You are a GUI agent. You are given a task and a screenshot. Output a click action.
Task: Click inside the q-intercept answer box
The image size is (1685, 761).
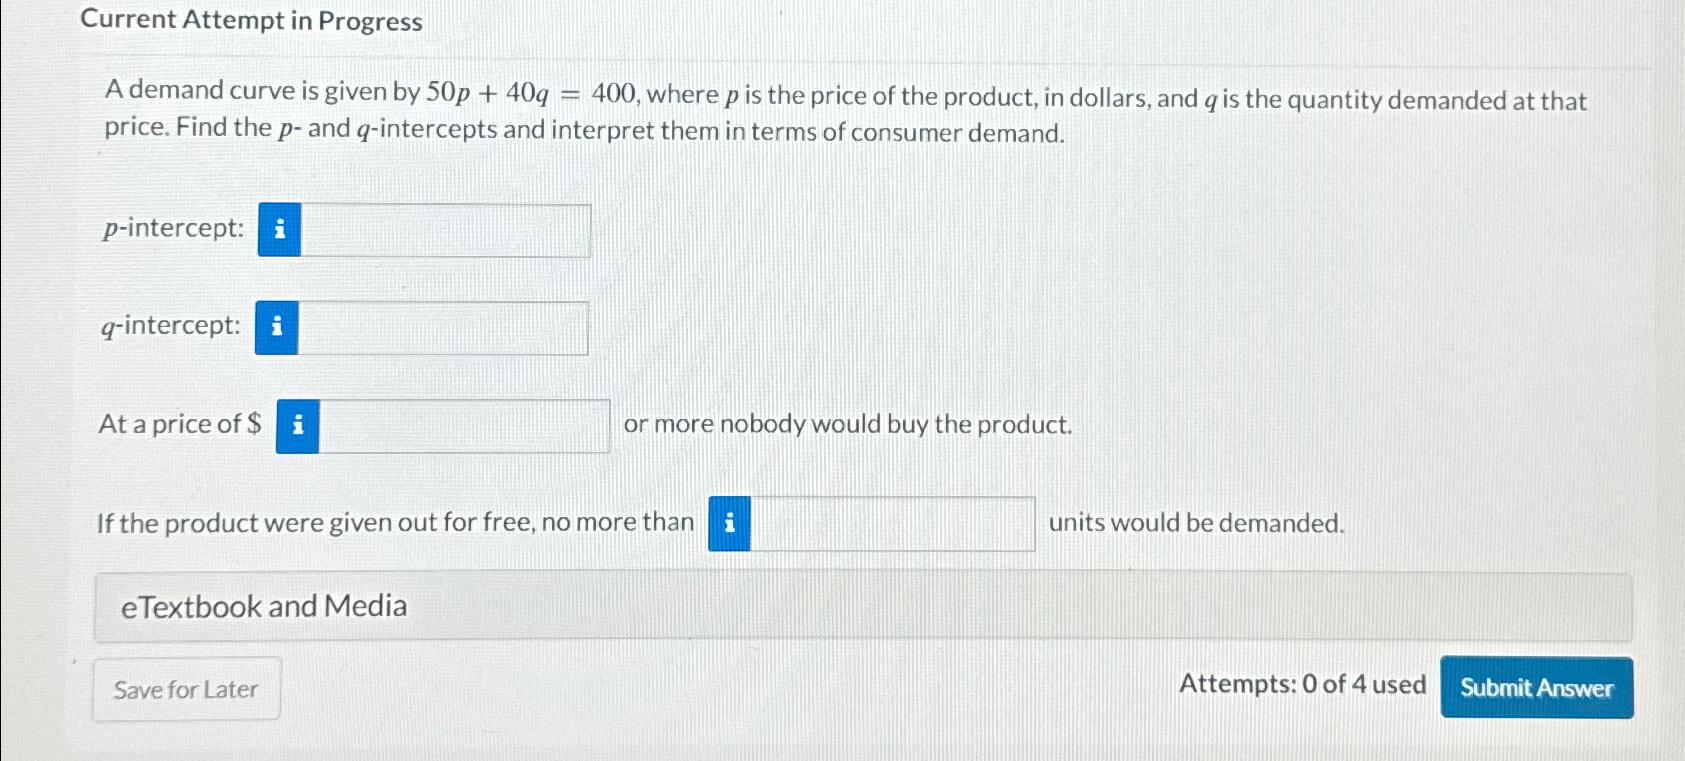tap(443, 327)
